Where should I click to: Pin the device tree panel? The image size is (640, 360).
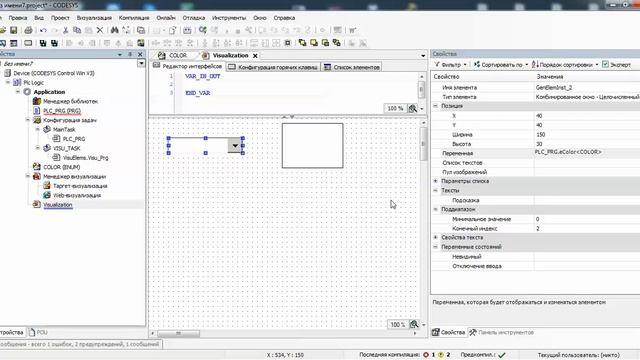pyautogui.click(x=130, y=54)
